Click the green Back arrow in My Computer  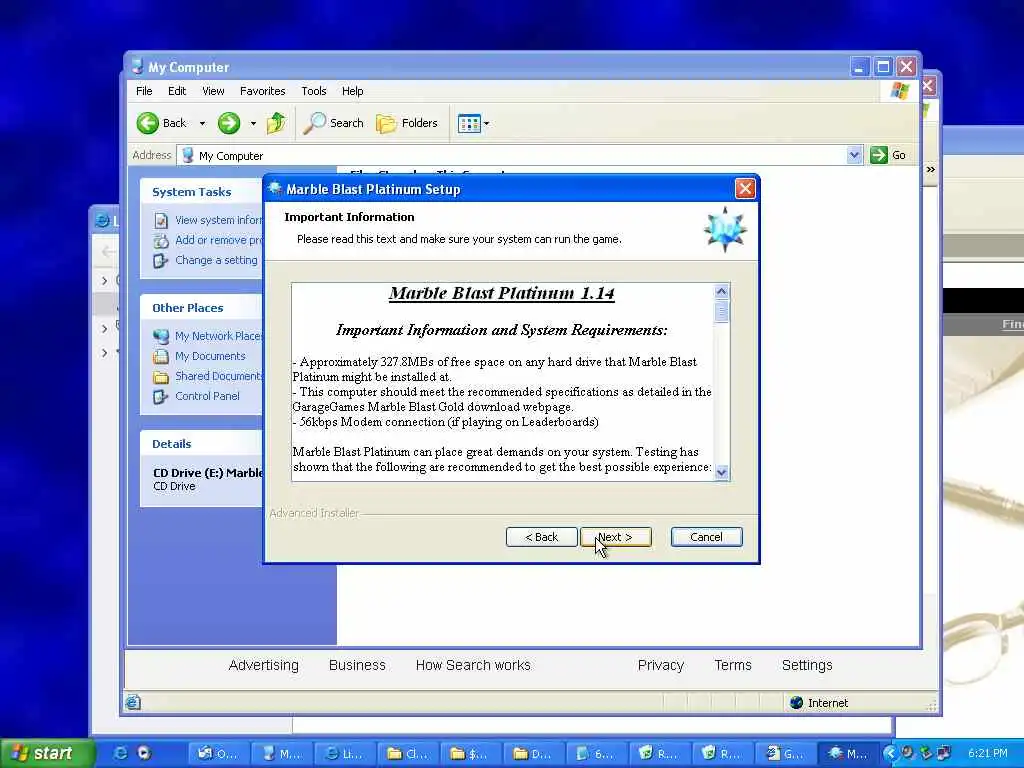coord(148,123)
